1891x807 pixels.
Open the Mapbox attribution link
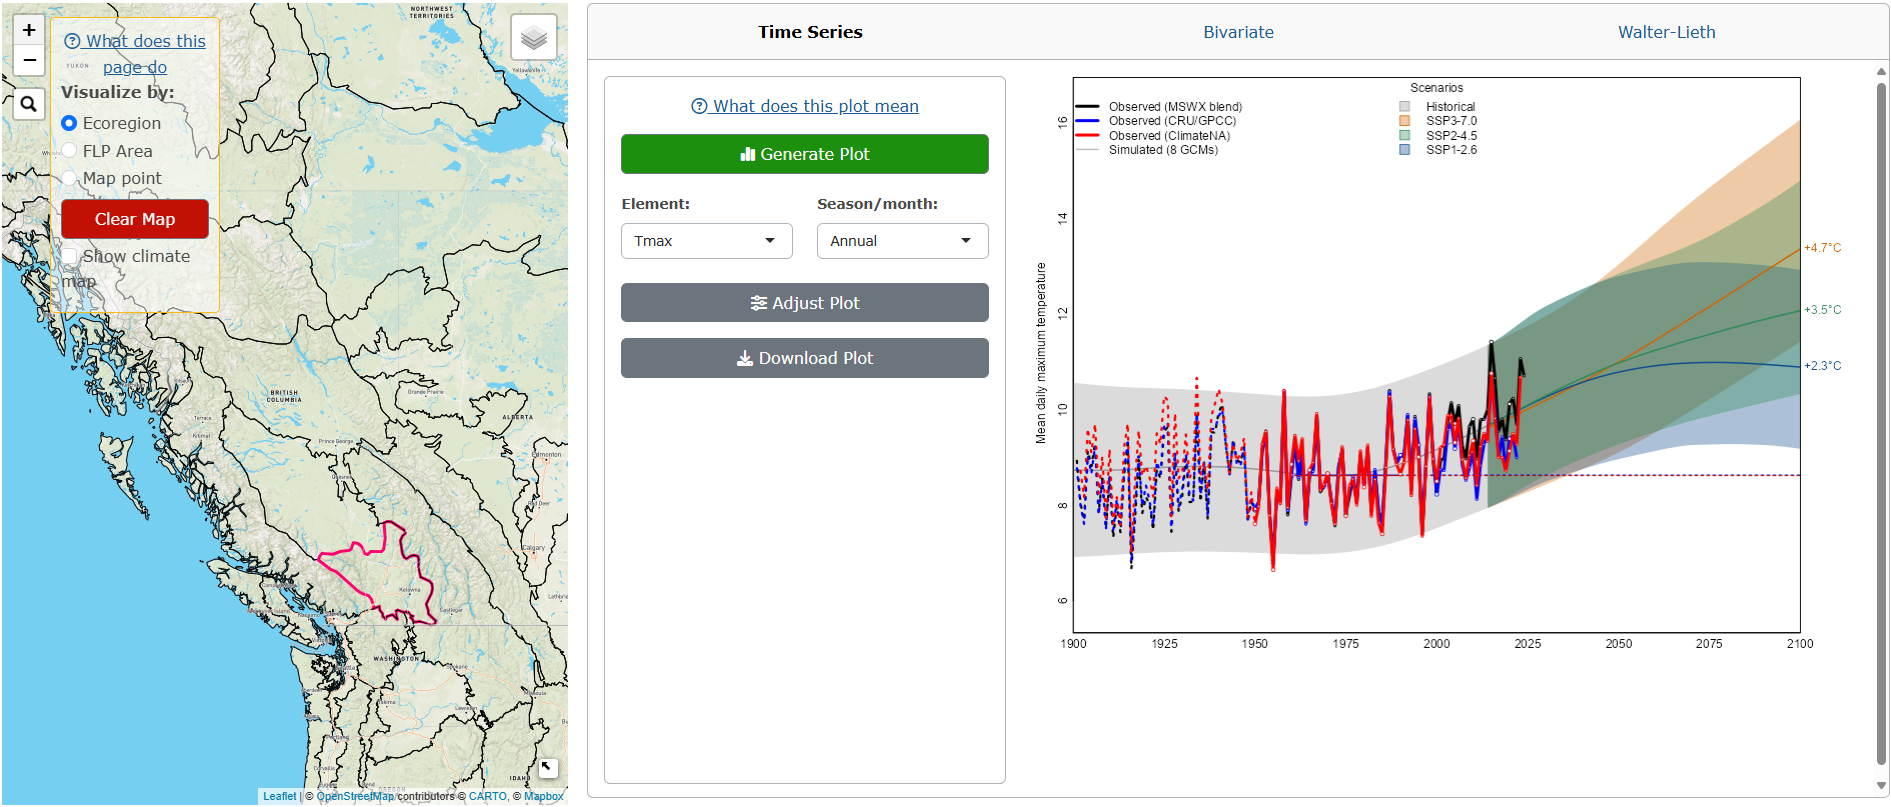click(x=544, y=796)
